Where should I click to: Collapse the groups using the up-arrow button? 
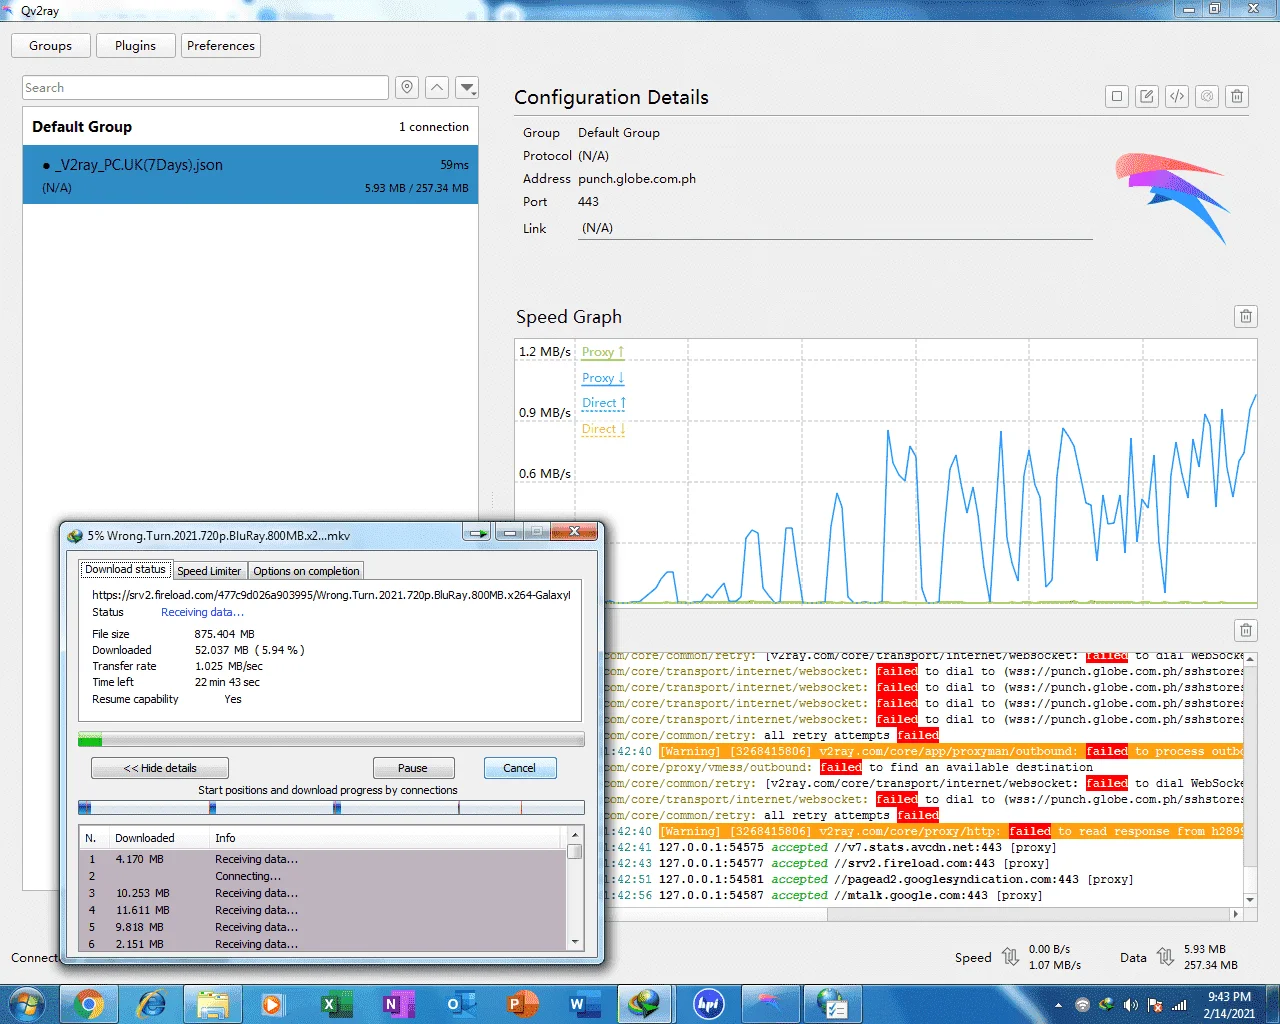click(437, 88)
